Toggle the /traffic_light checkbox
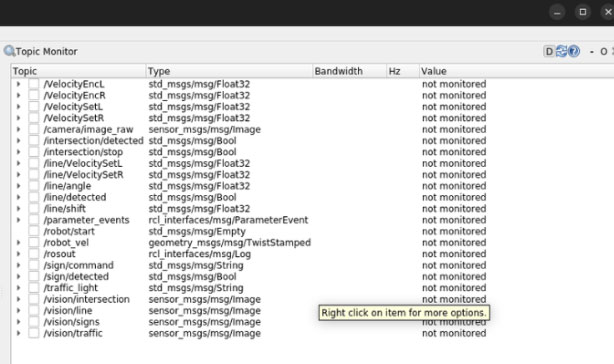 pyautogui.click(x=34, y=288)
